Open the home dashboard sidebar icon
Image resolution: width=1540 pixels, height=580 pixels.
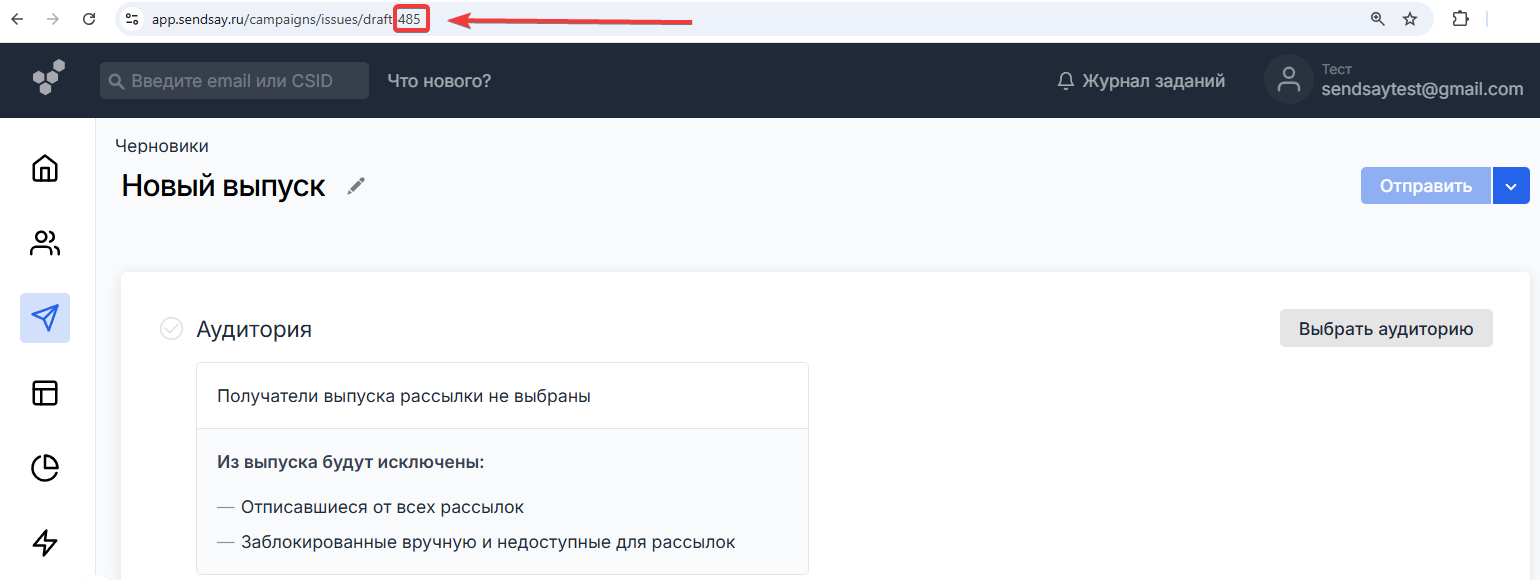click(x=45, y=168)
